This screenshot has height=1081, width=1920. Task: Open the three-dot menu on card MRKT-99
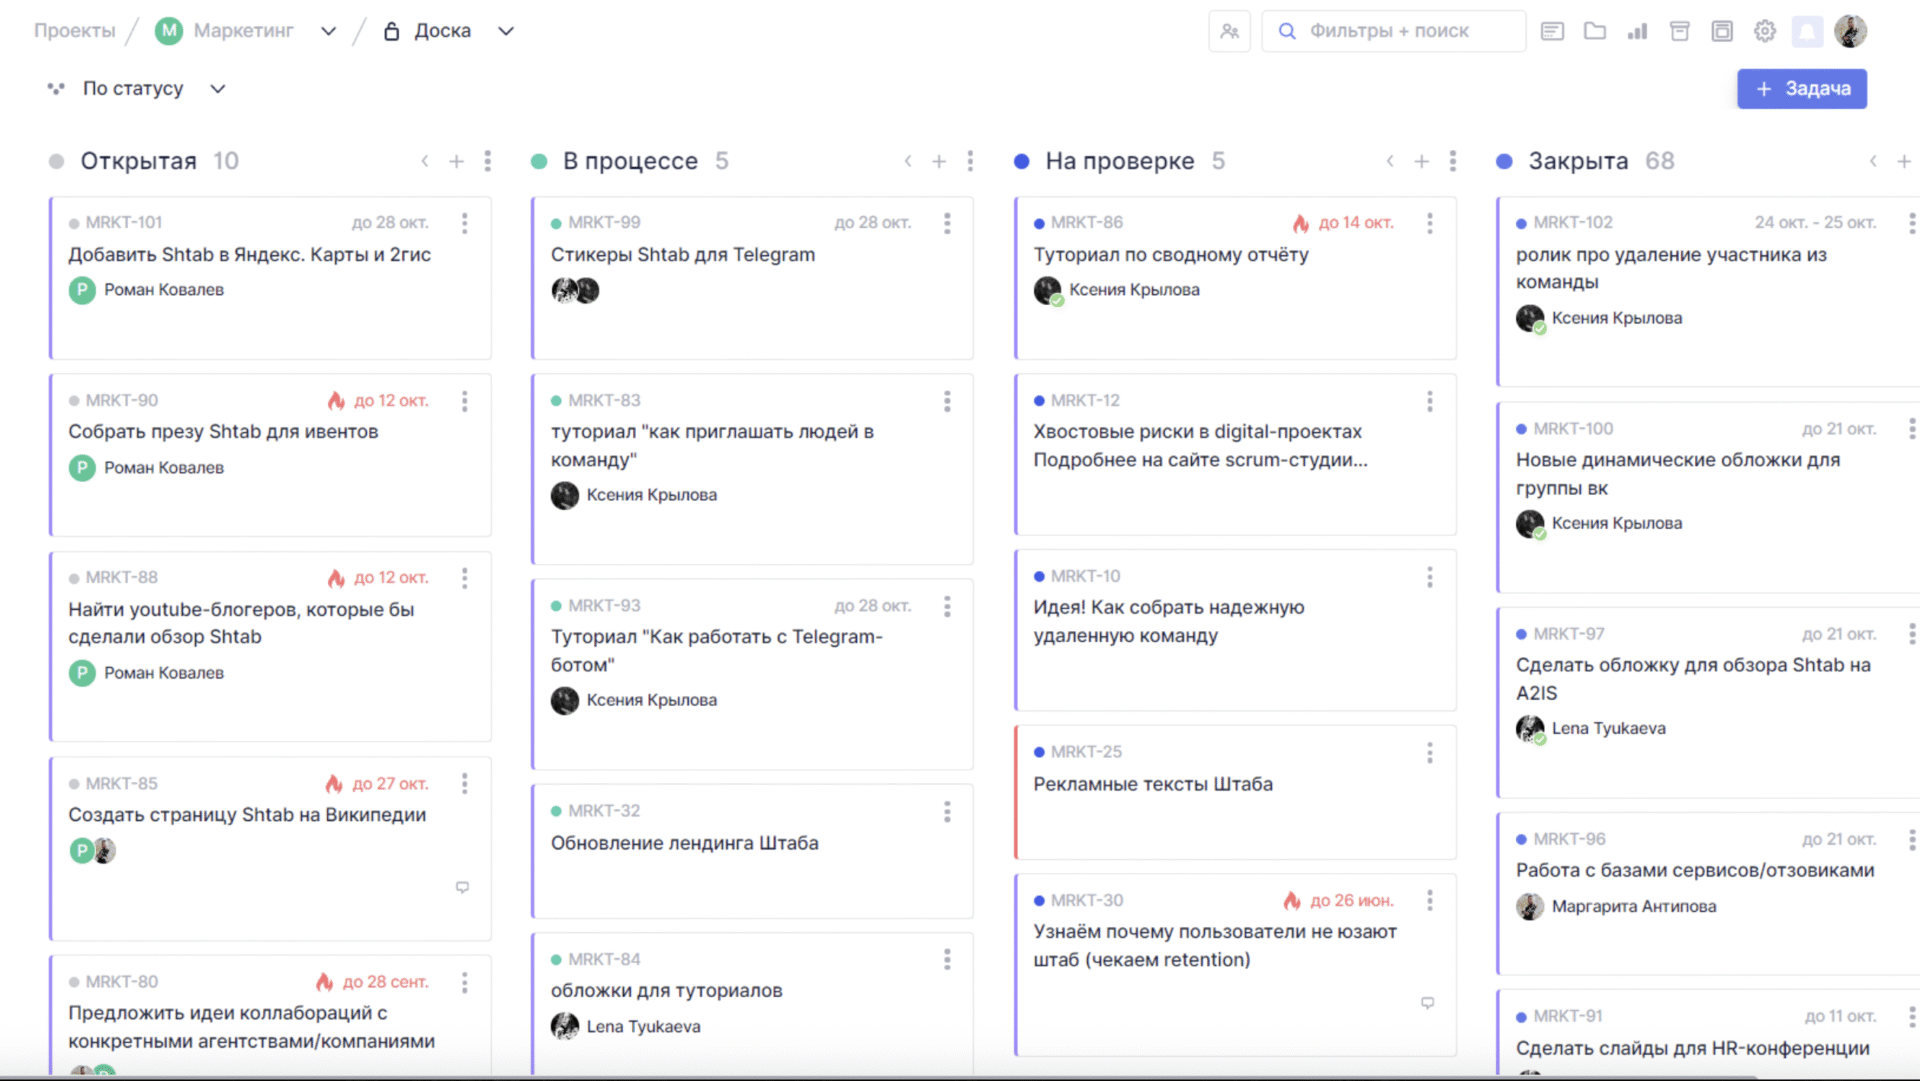pyautogui.click(x=947, y=223)
